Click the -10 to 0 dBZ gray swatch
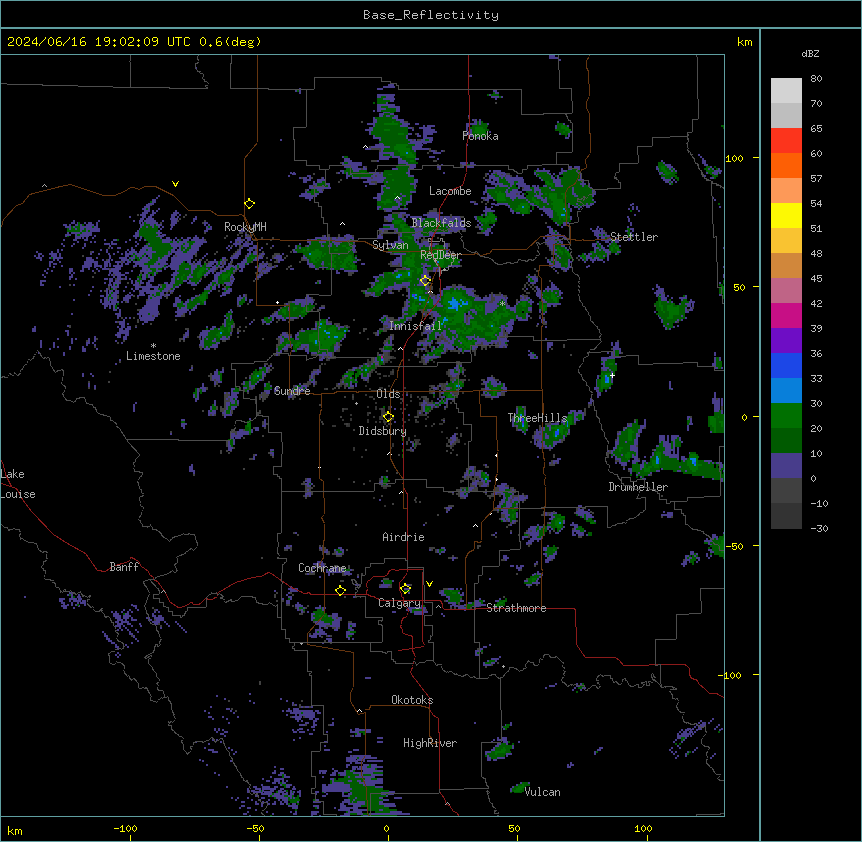 click(x=786, y=491)
